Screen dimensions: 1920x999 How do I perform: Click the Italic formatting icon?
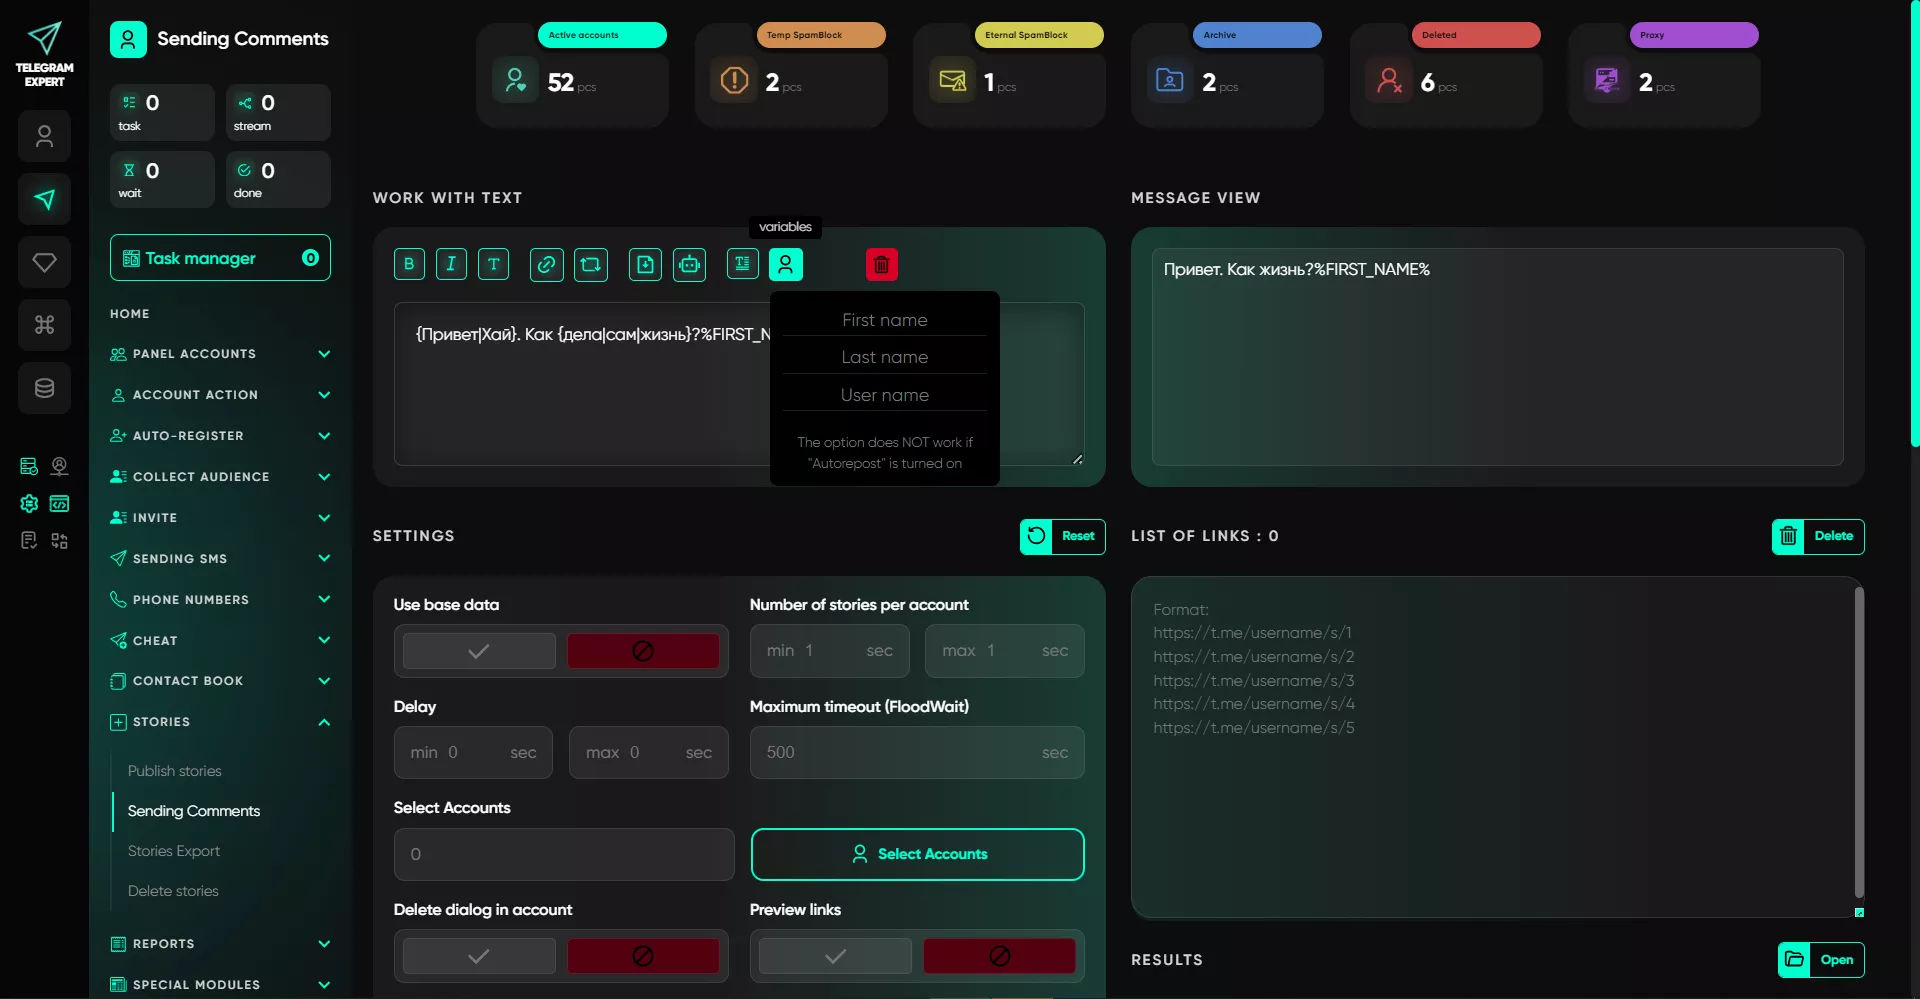(x=451, y=264)
